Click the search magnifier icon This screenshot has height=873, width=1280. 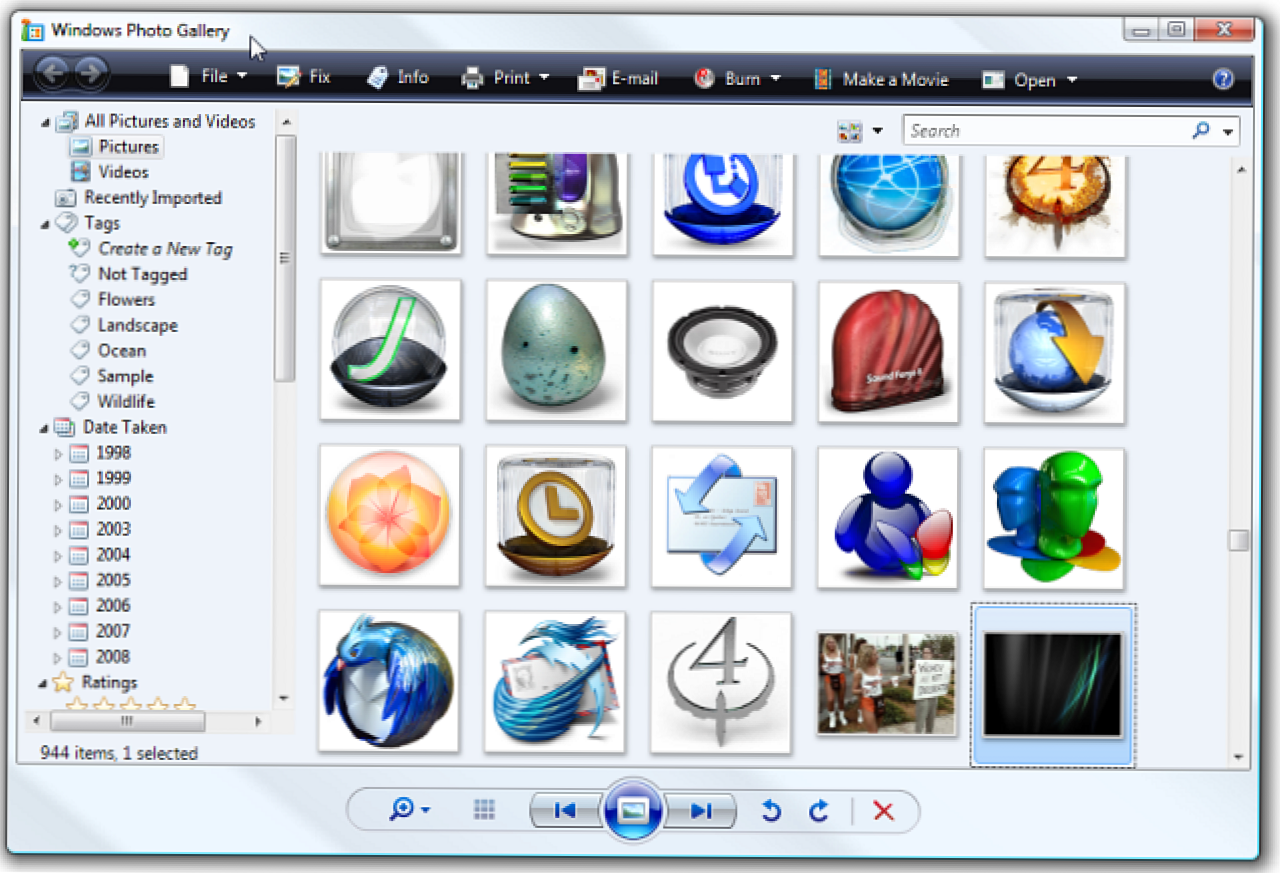[1201, 131]
